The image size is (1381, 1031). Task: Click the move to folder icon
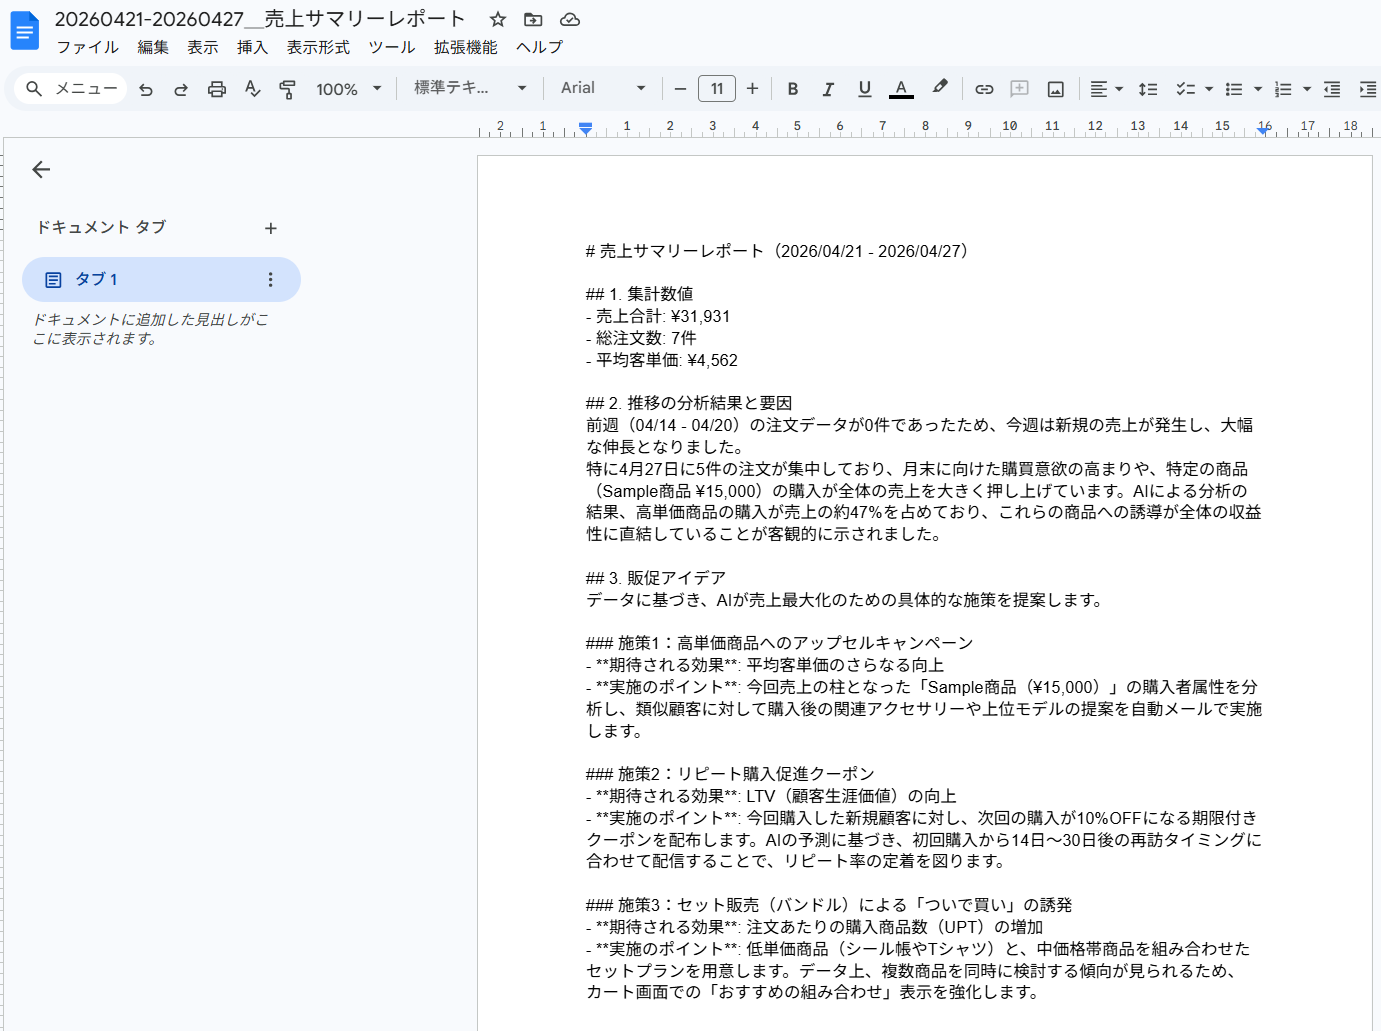pos(533,19)
